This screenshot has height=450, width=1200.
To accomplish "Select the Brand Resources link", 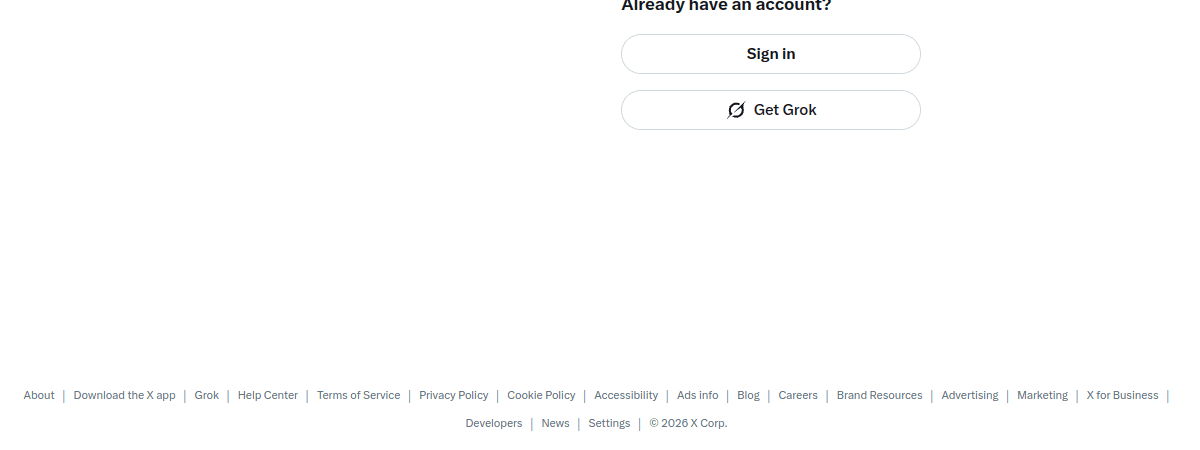I will click(x=879, y=395).
